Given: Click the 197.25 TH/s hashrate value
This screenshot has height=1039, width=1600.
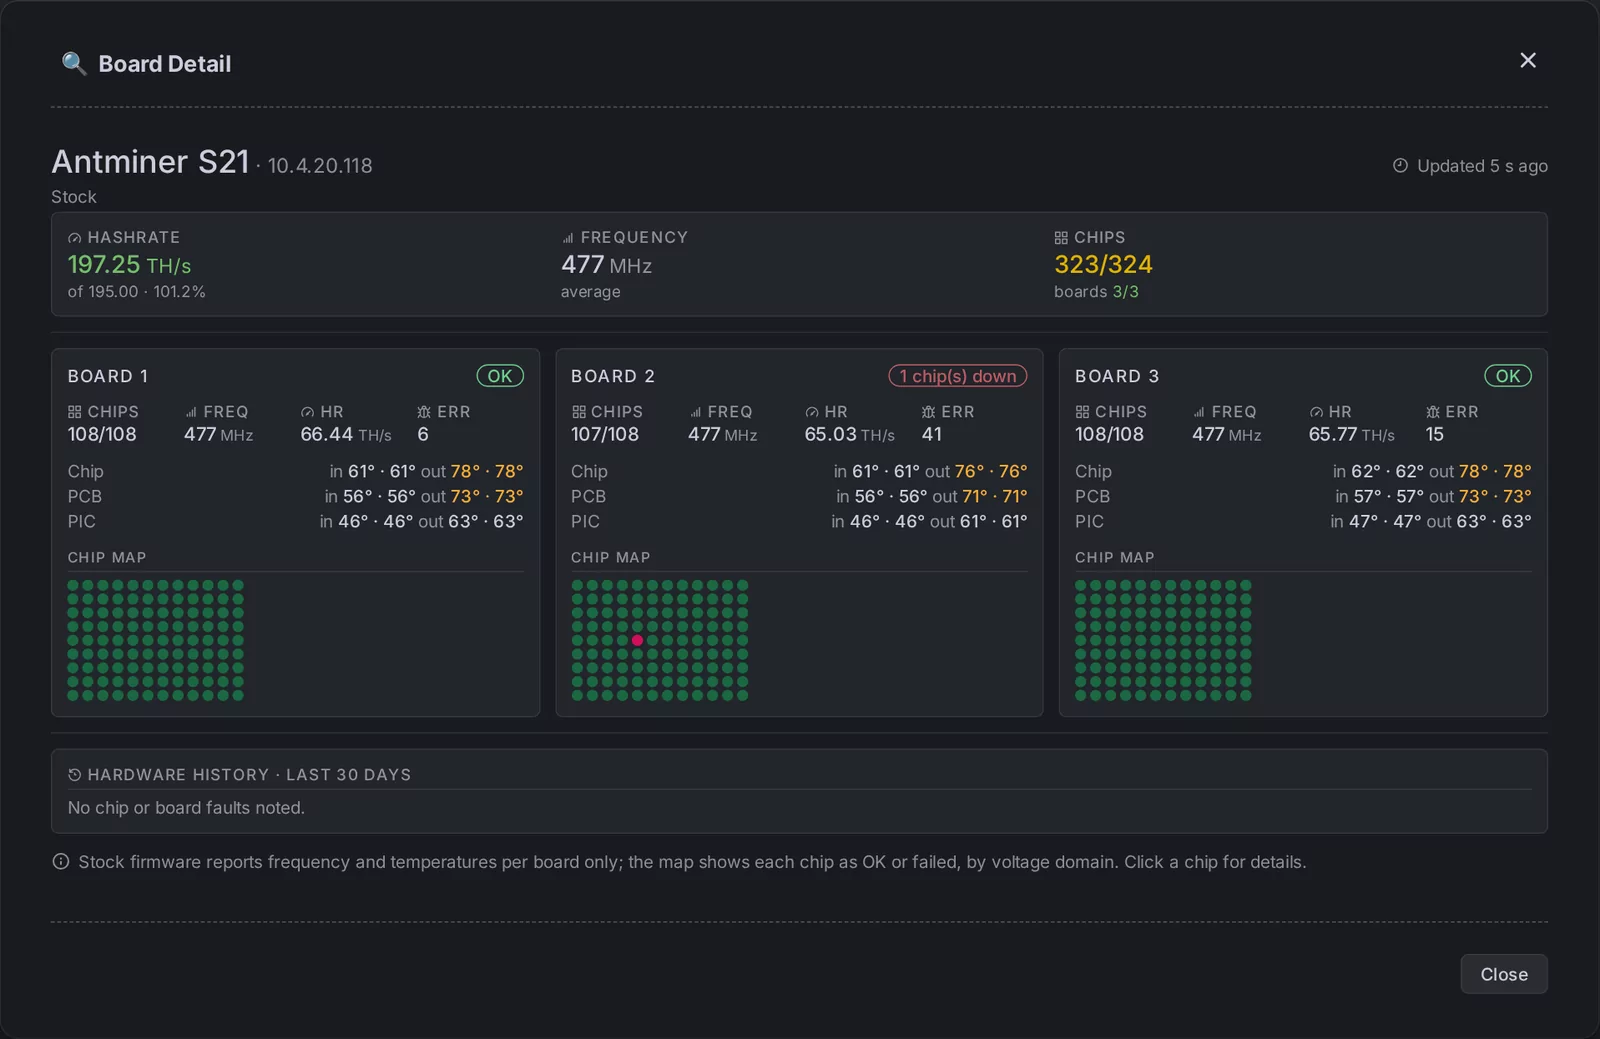Looking at the screenshot, I should 129,265.
